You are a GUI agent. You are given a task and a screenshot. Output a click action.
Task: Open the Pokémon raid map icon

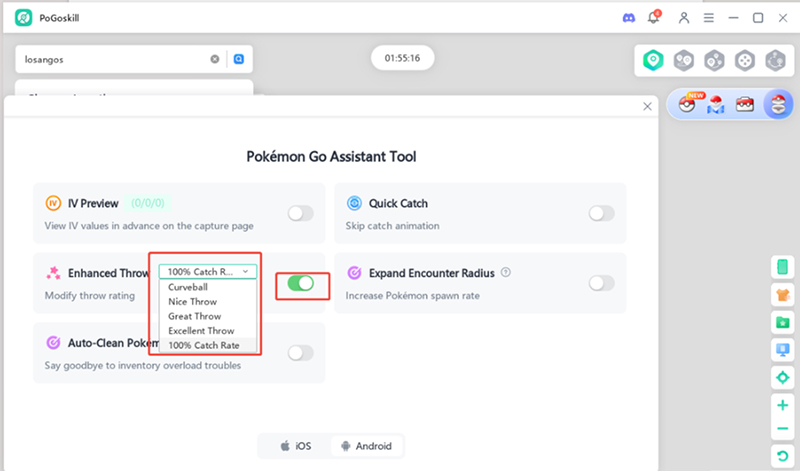pyautogui.click(x=716, y=105)
